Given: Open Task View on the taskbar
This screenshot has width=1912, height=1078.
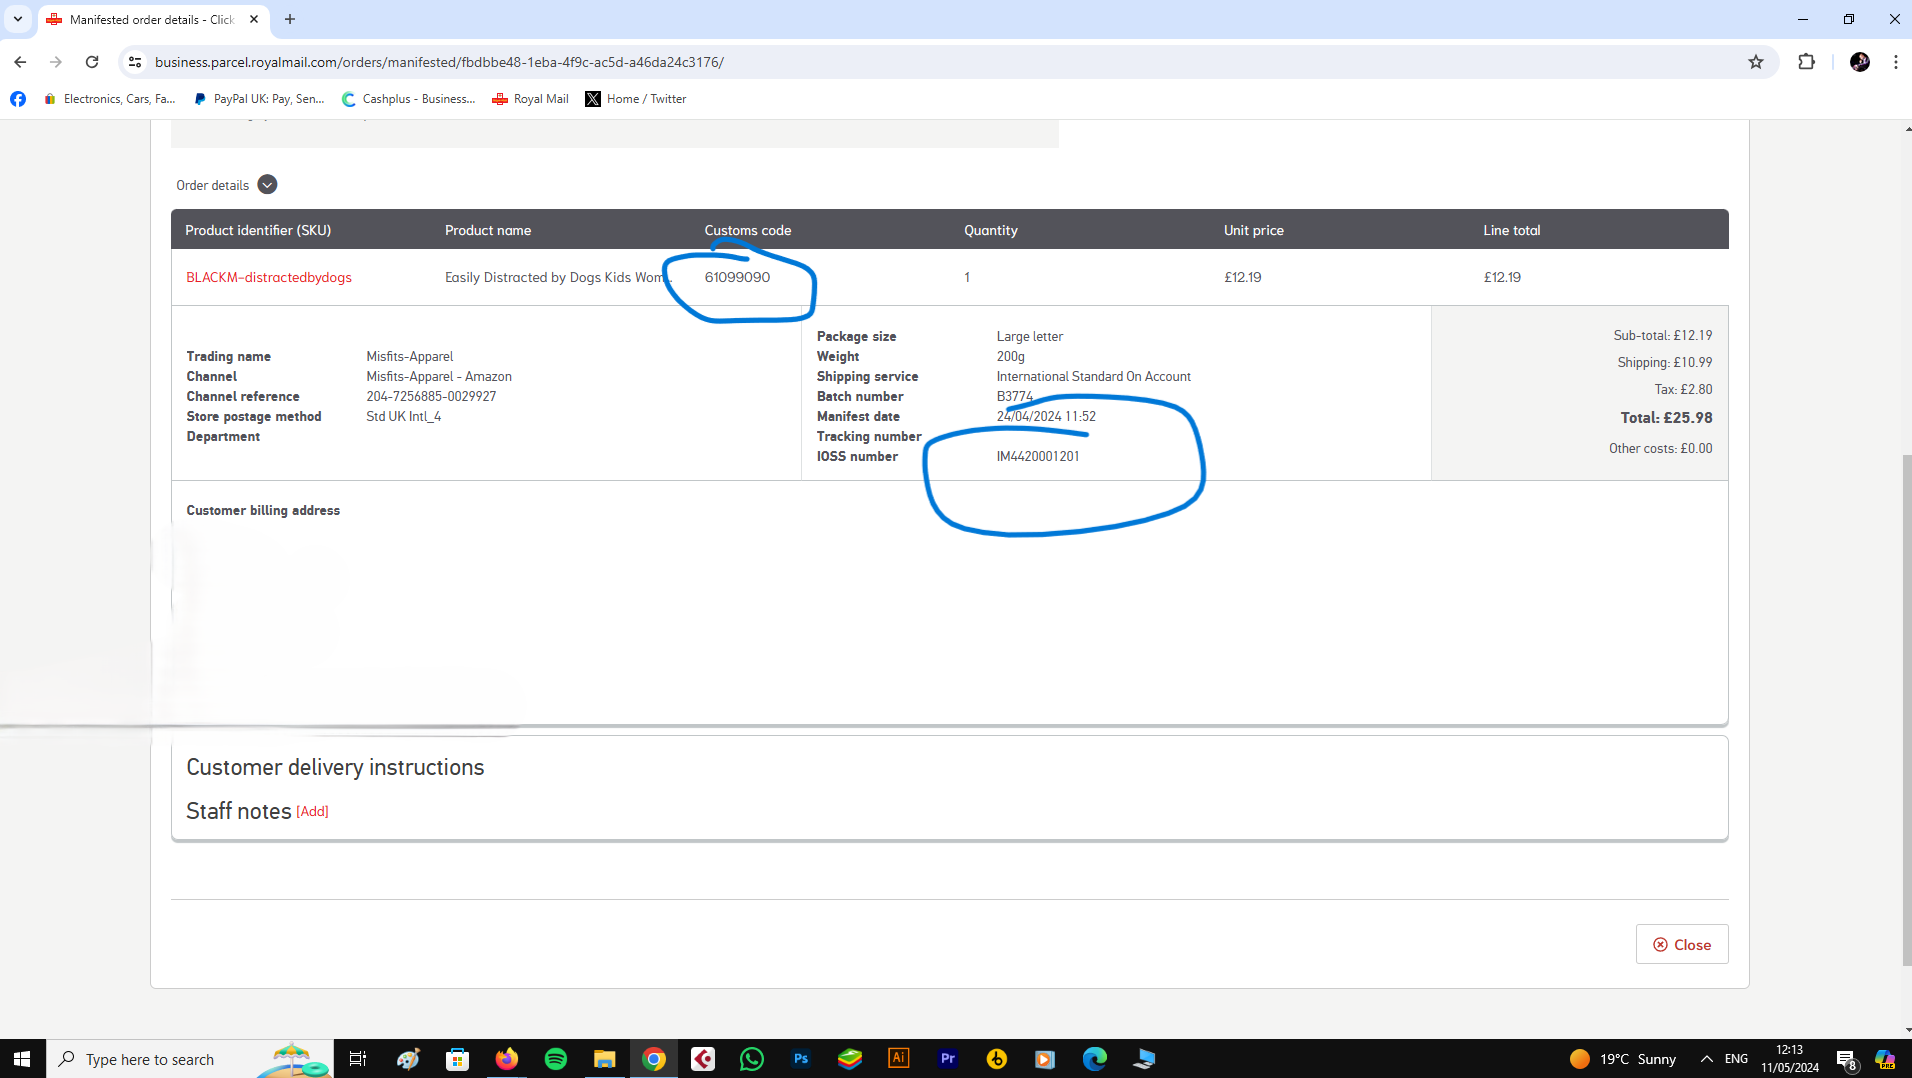Looking at the screenshot, I should [x=358, y=1059].
